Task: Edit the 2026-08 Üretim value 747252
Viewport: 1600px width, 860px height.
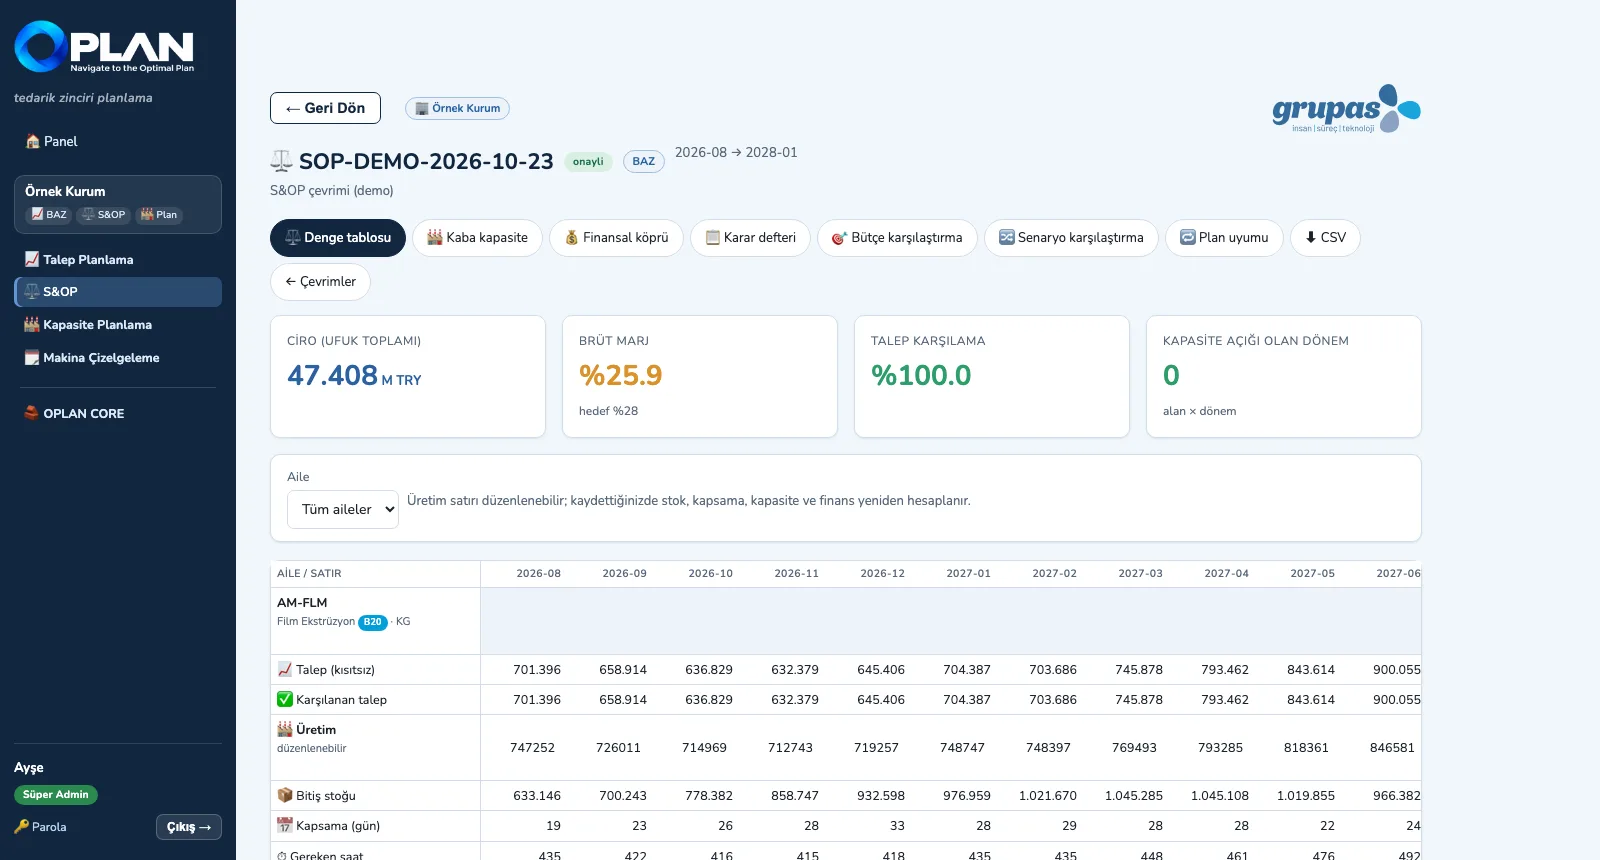Action: [x=532, y=748]
